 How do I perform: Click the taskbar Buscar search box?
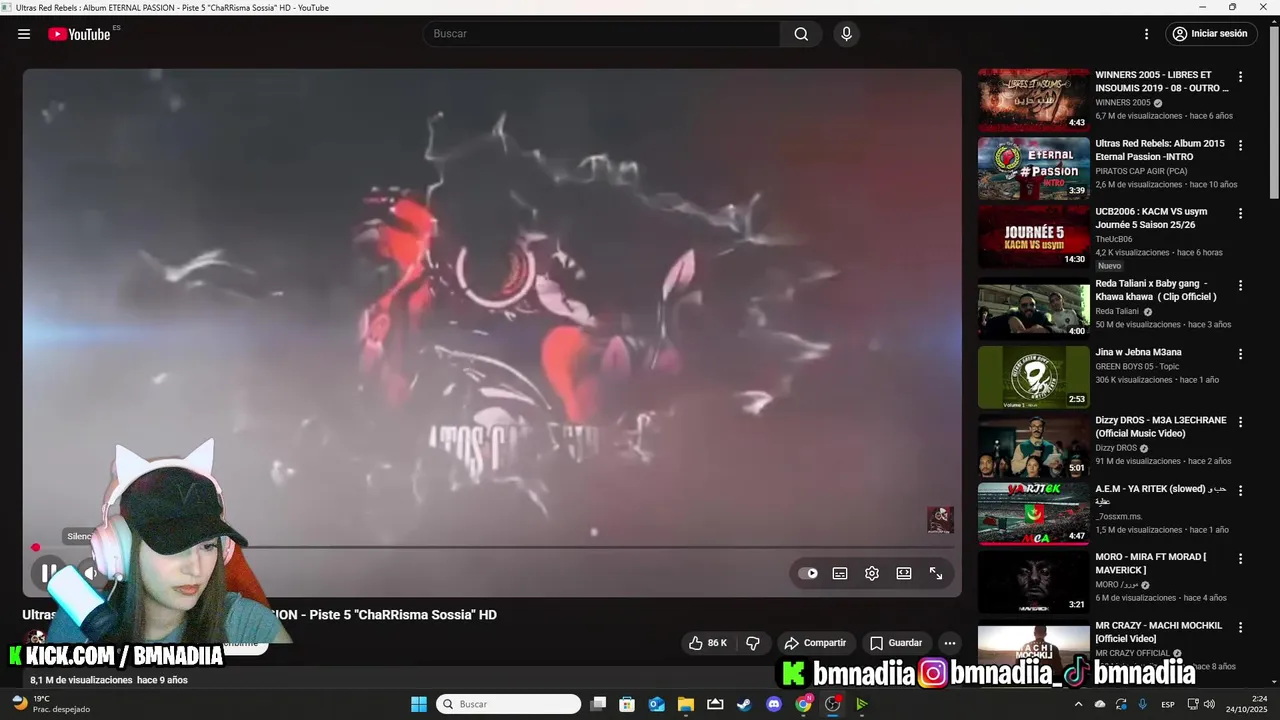(x=509, y=704)
